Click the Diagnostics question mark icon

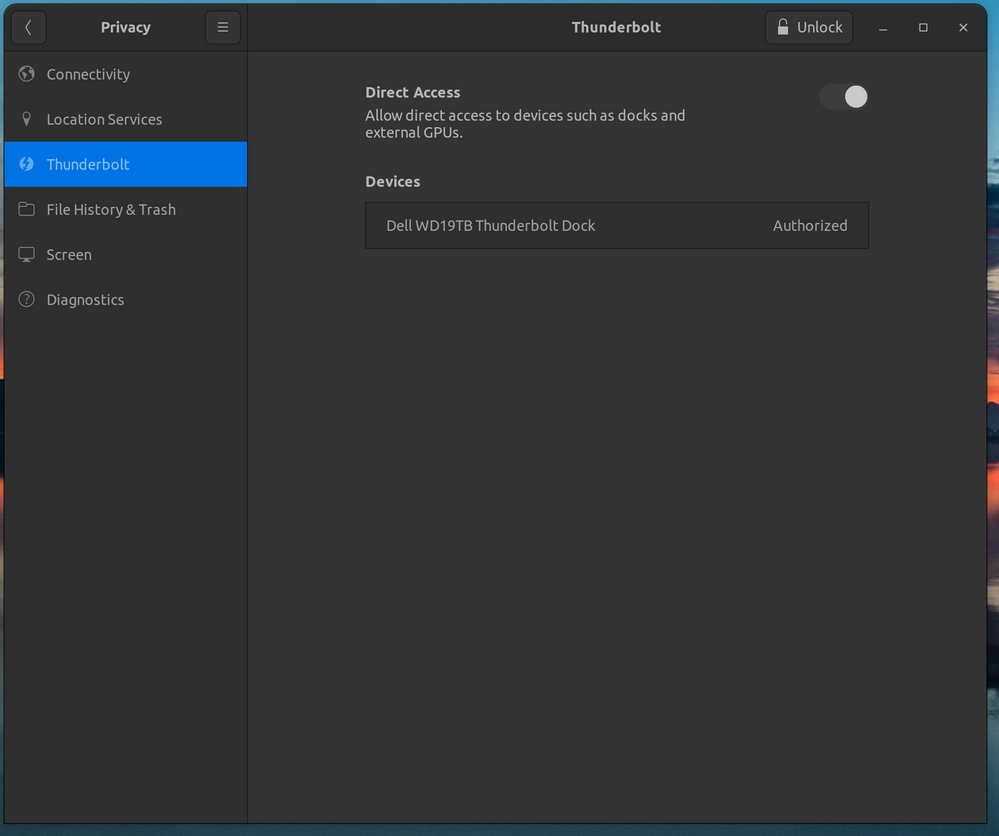[x=26, y=299]
